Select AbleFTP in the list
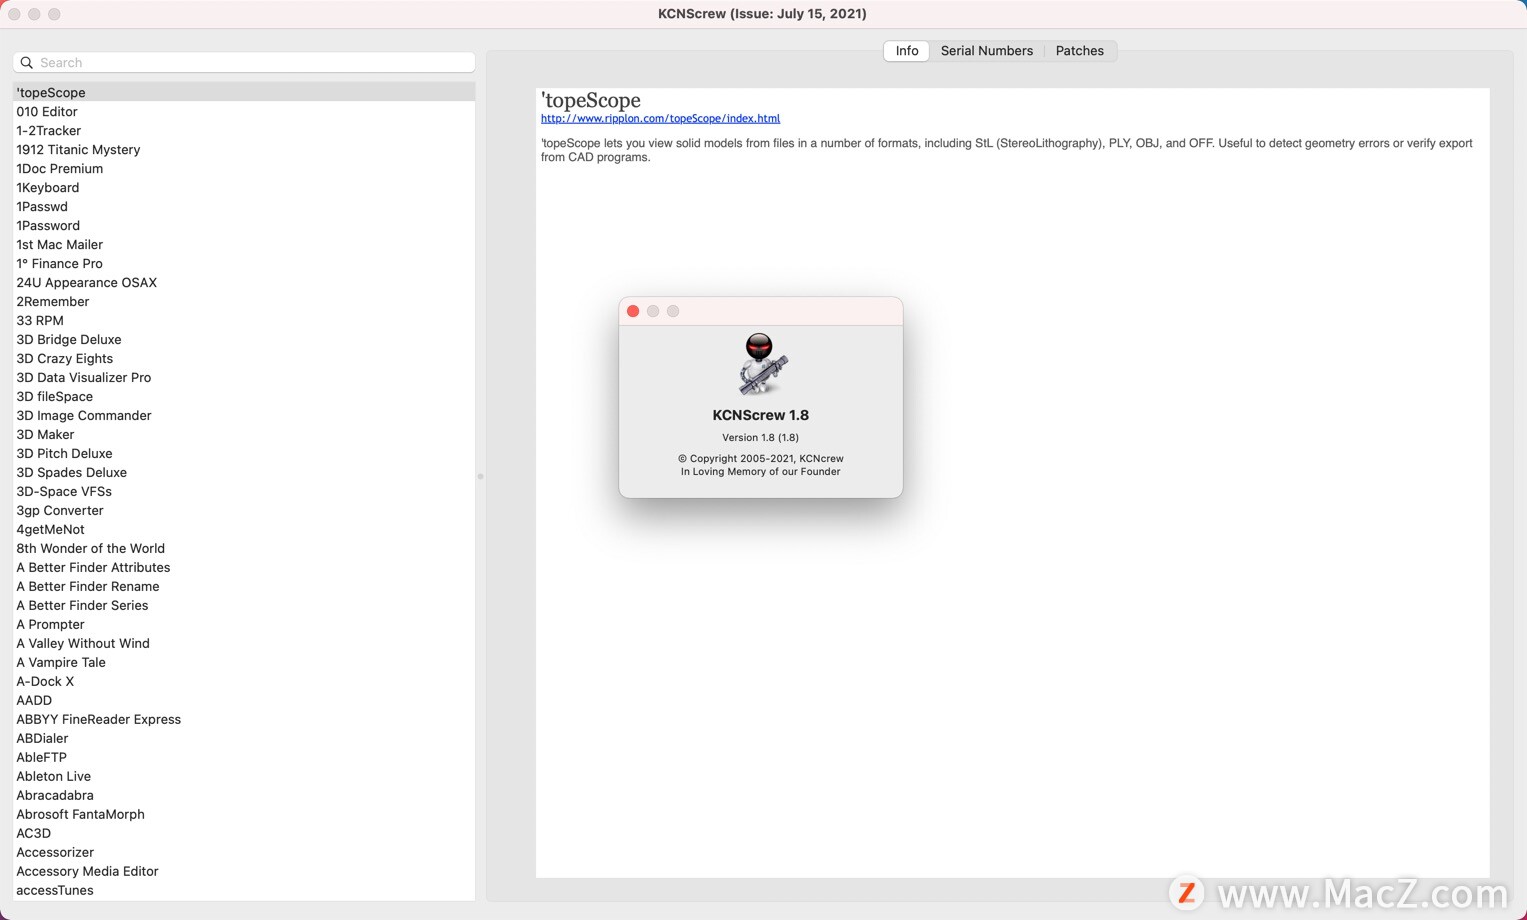This screenshot has width=1527, height=920. pyautogui.click(x=244, y=757)
